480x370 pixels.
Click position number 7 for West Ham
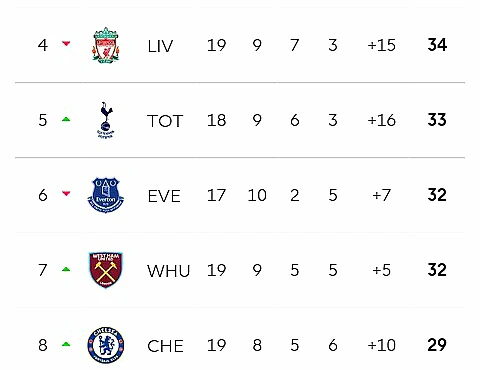pos(43,270)
